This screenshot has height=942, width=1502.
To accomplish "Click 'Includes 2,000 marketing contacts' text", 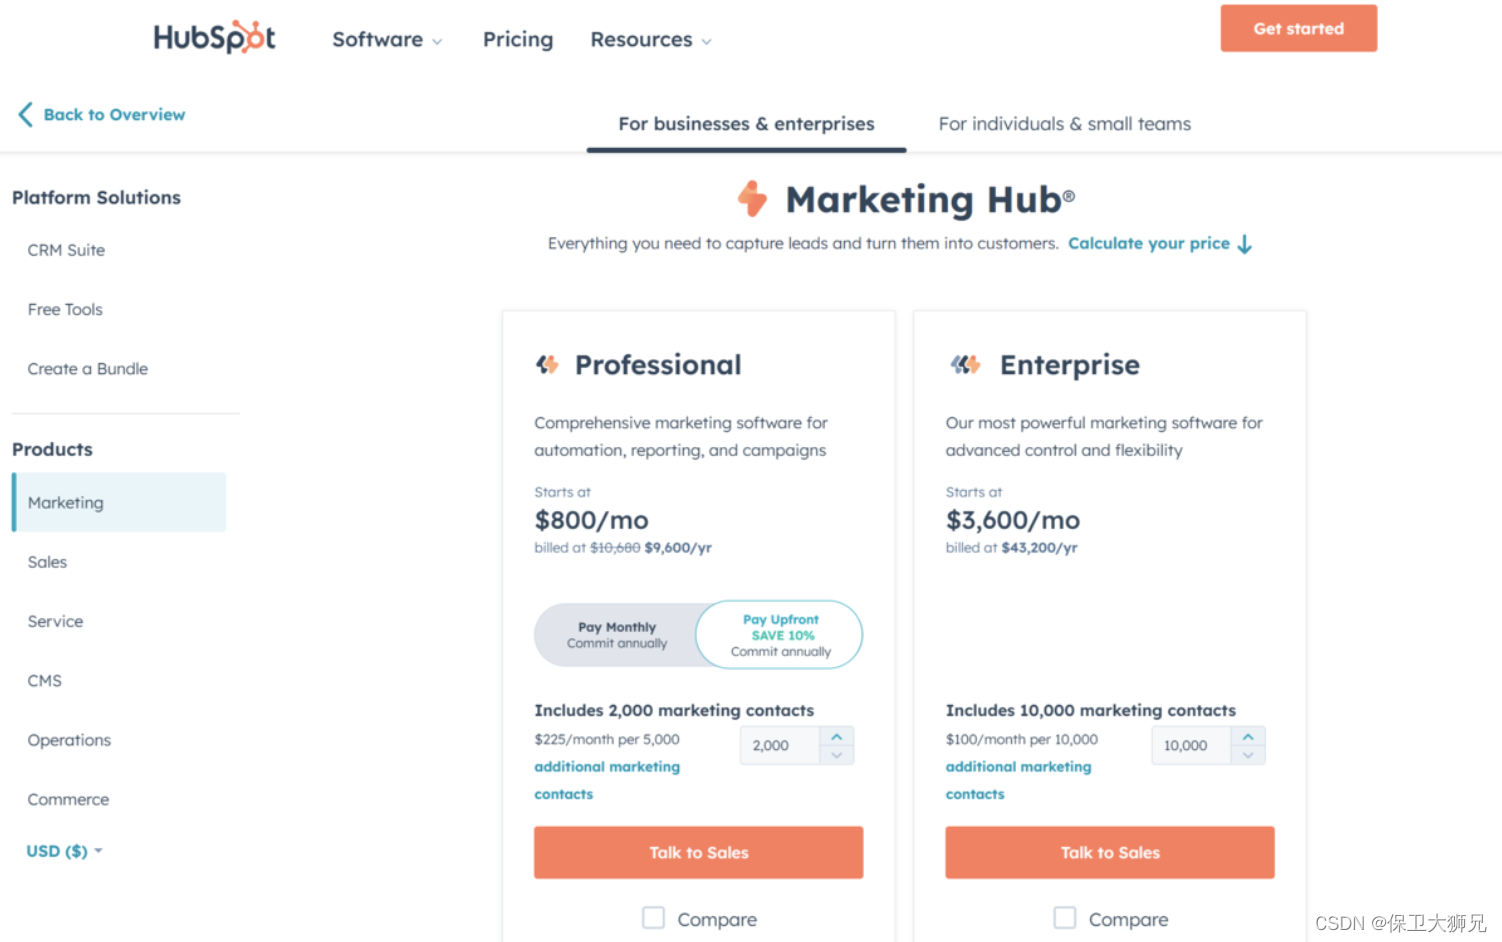I will (x=674, y=710).
